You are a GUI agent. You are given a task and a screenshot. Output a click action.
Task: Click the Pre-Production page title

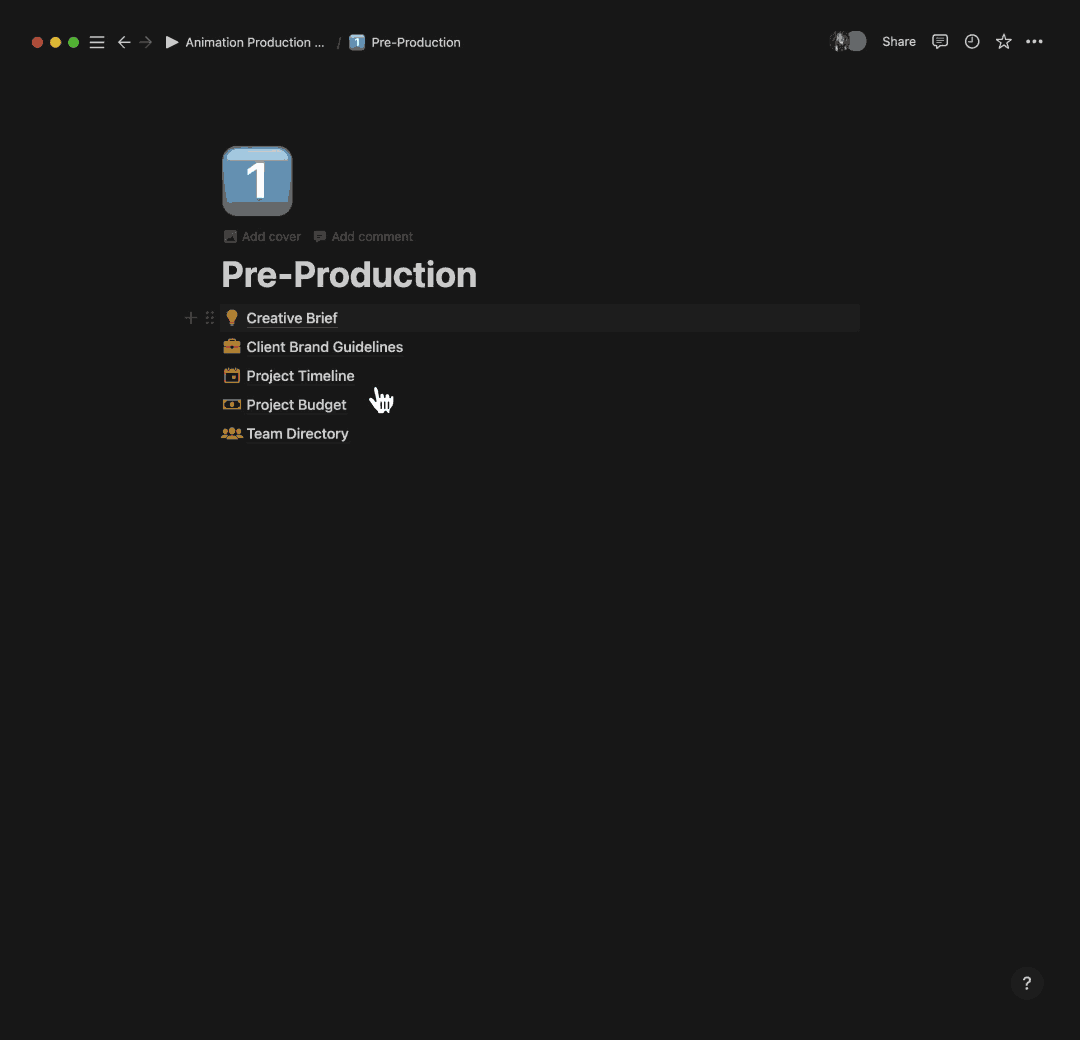349,275
